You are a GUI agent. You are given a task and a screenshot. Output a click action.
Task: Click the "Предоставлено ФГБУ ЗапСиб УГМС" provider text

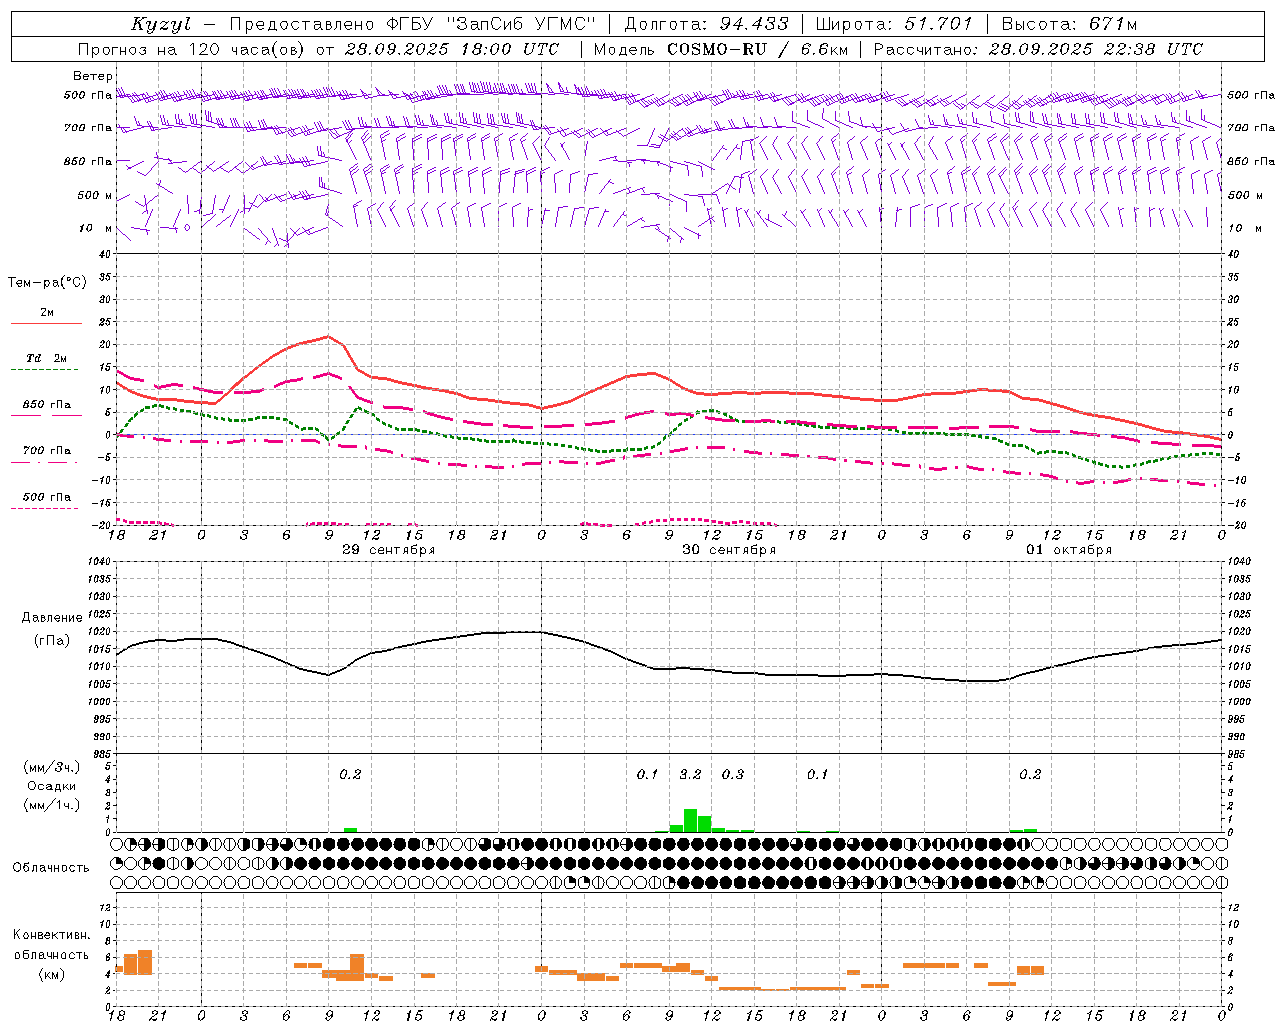(413, 24)
